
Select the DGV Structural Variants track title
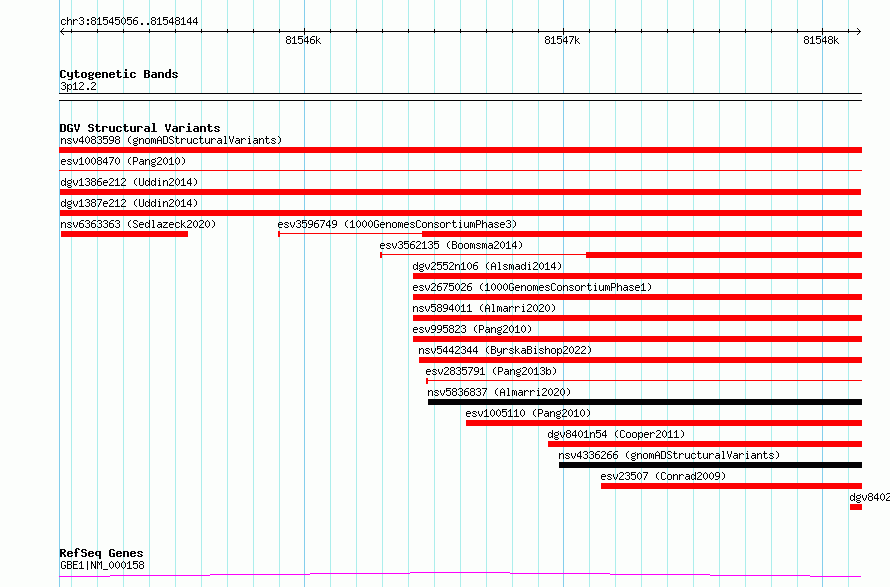coord(140,128)
